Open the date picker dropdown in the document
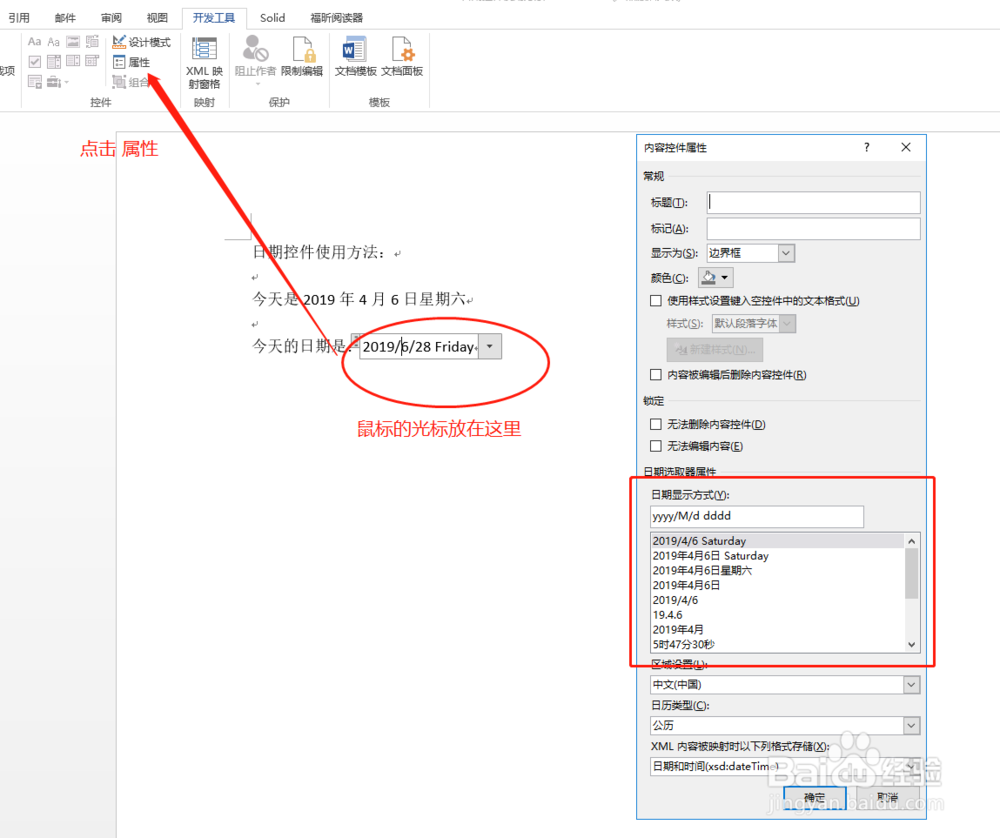The height and width of the screenshot is (838, 1000). pyautogui.click(x=490, y=346)
